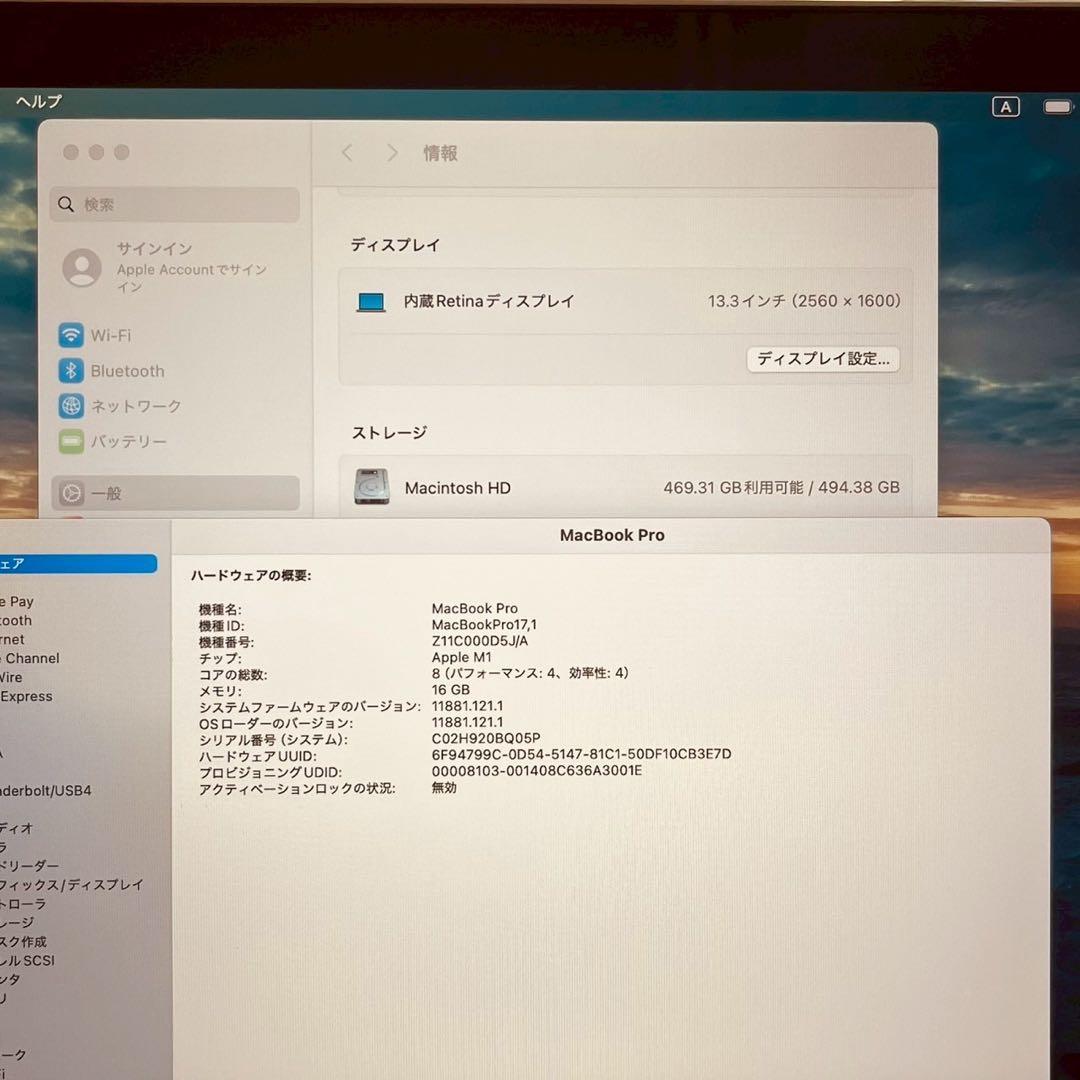Click the input source A icon in menu bar

1005,107
